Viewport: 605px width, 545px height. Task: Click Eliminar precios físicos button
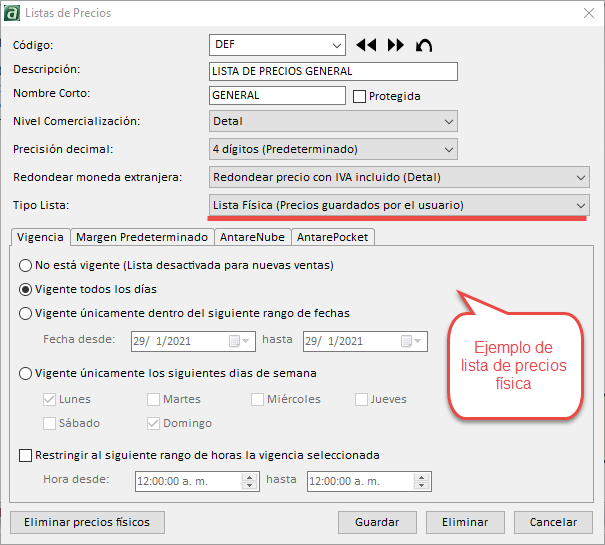(x=87, y=522)
